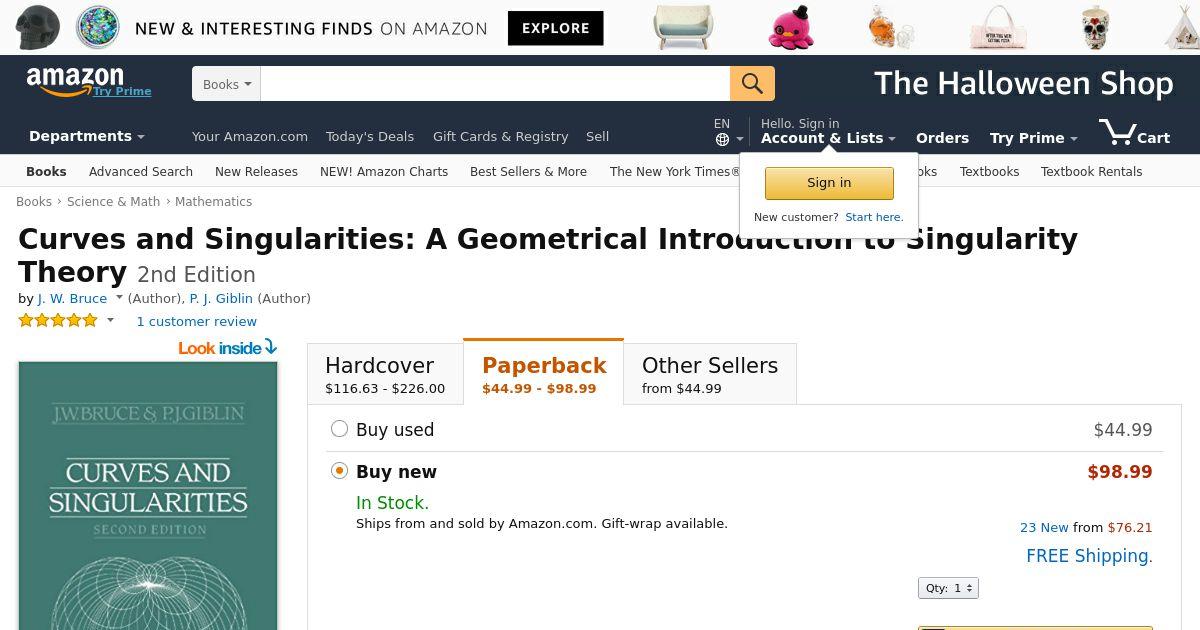Click the five-star rating icons

pos(58,321)
